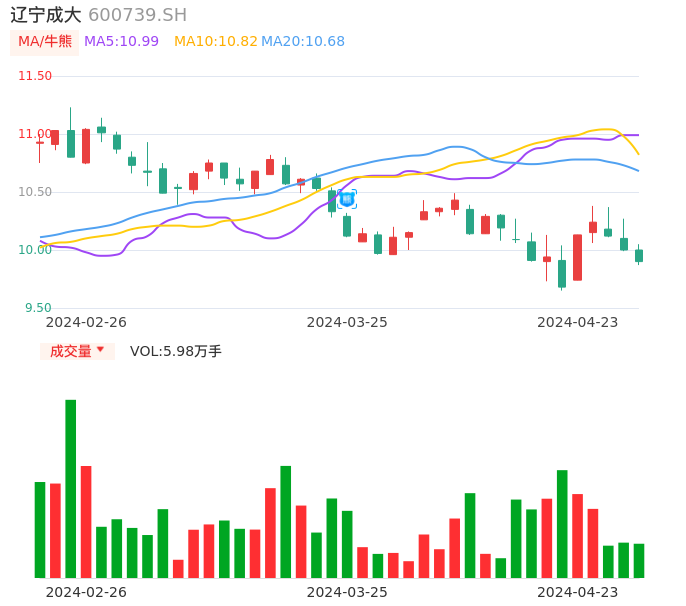Click the VOL:5.98万手 volume label
This screenshot has width=686, height=606.
pyautogui.click(x=176, y=351)
